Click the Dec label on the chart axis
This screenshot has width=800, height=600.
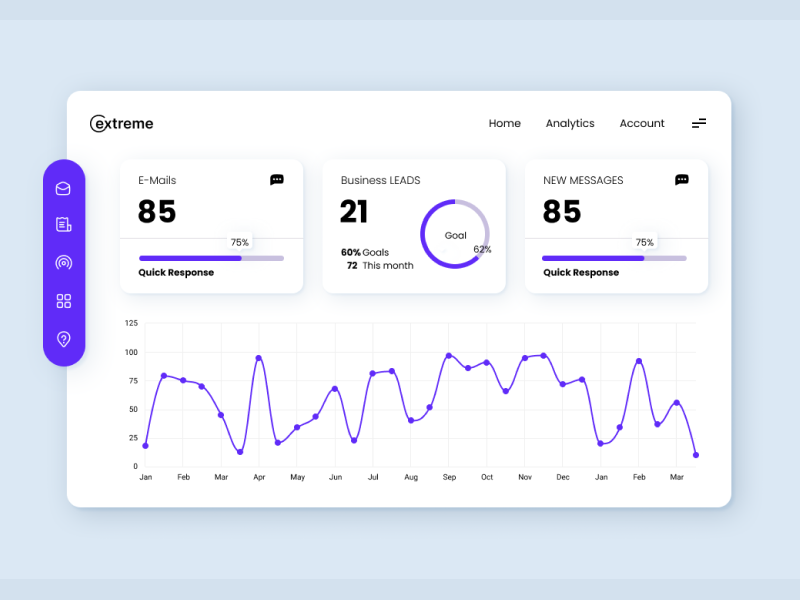click(x=563, y=477)
